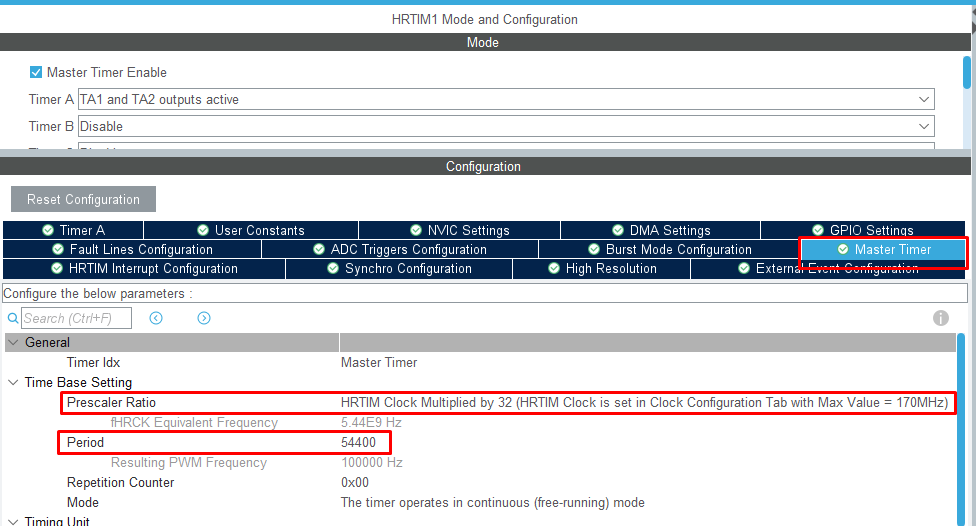Click the Master Timer value of Timer Idx
This screenshot has width=976, height=526.
(x=379, y=362)
